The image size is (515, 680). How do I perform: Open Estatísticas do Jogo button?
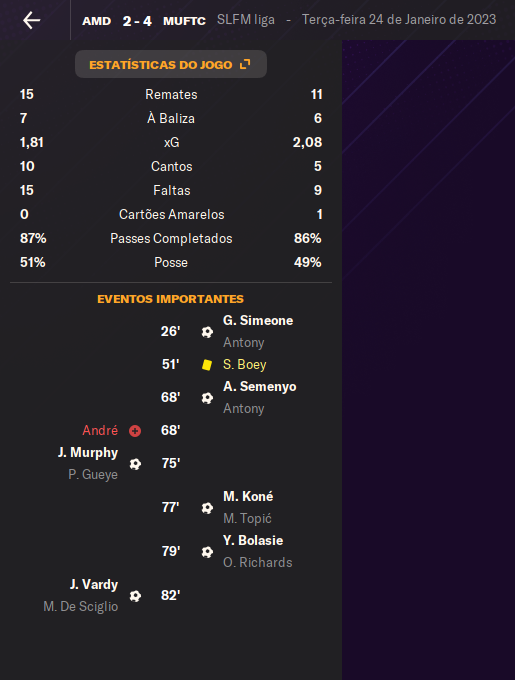pyautogui.click(x=171, y=64)
